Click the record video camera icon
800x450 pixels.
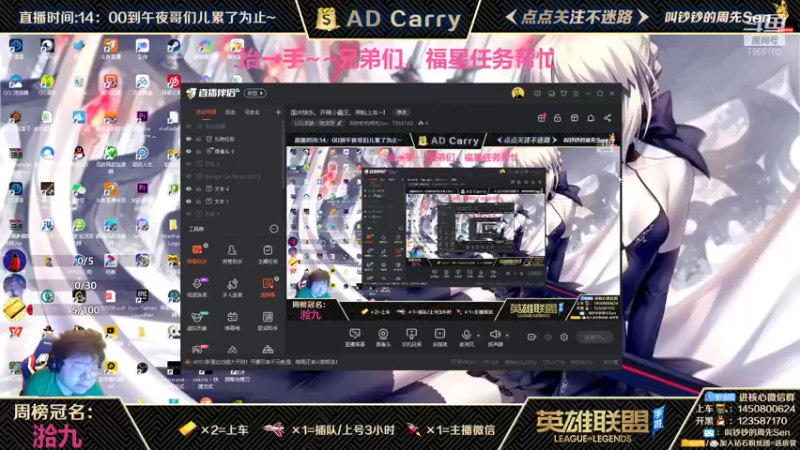531,337
